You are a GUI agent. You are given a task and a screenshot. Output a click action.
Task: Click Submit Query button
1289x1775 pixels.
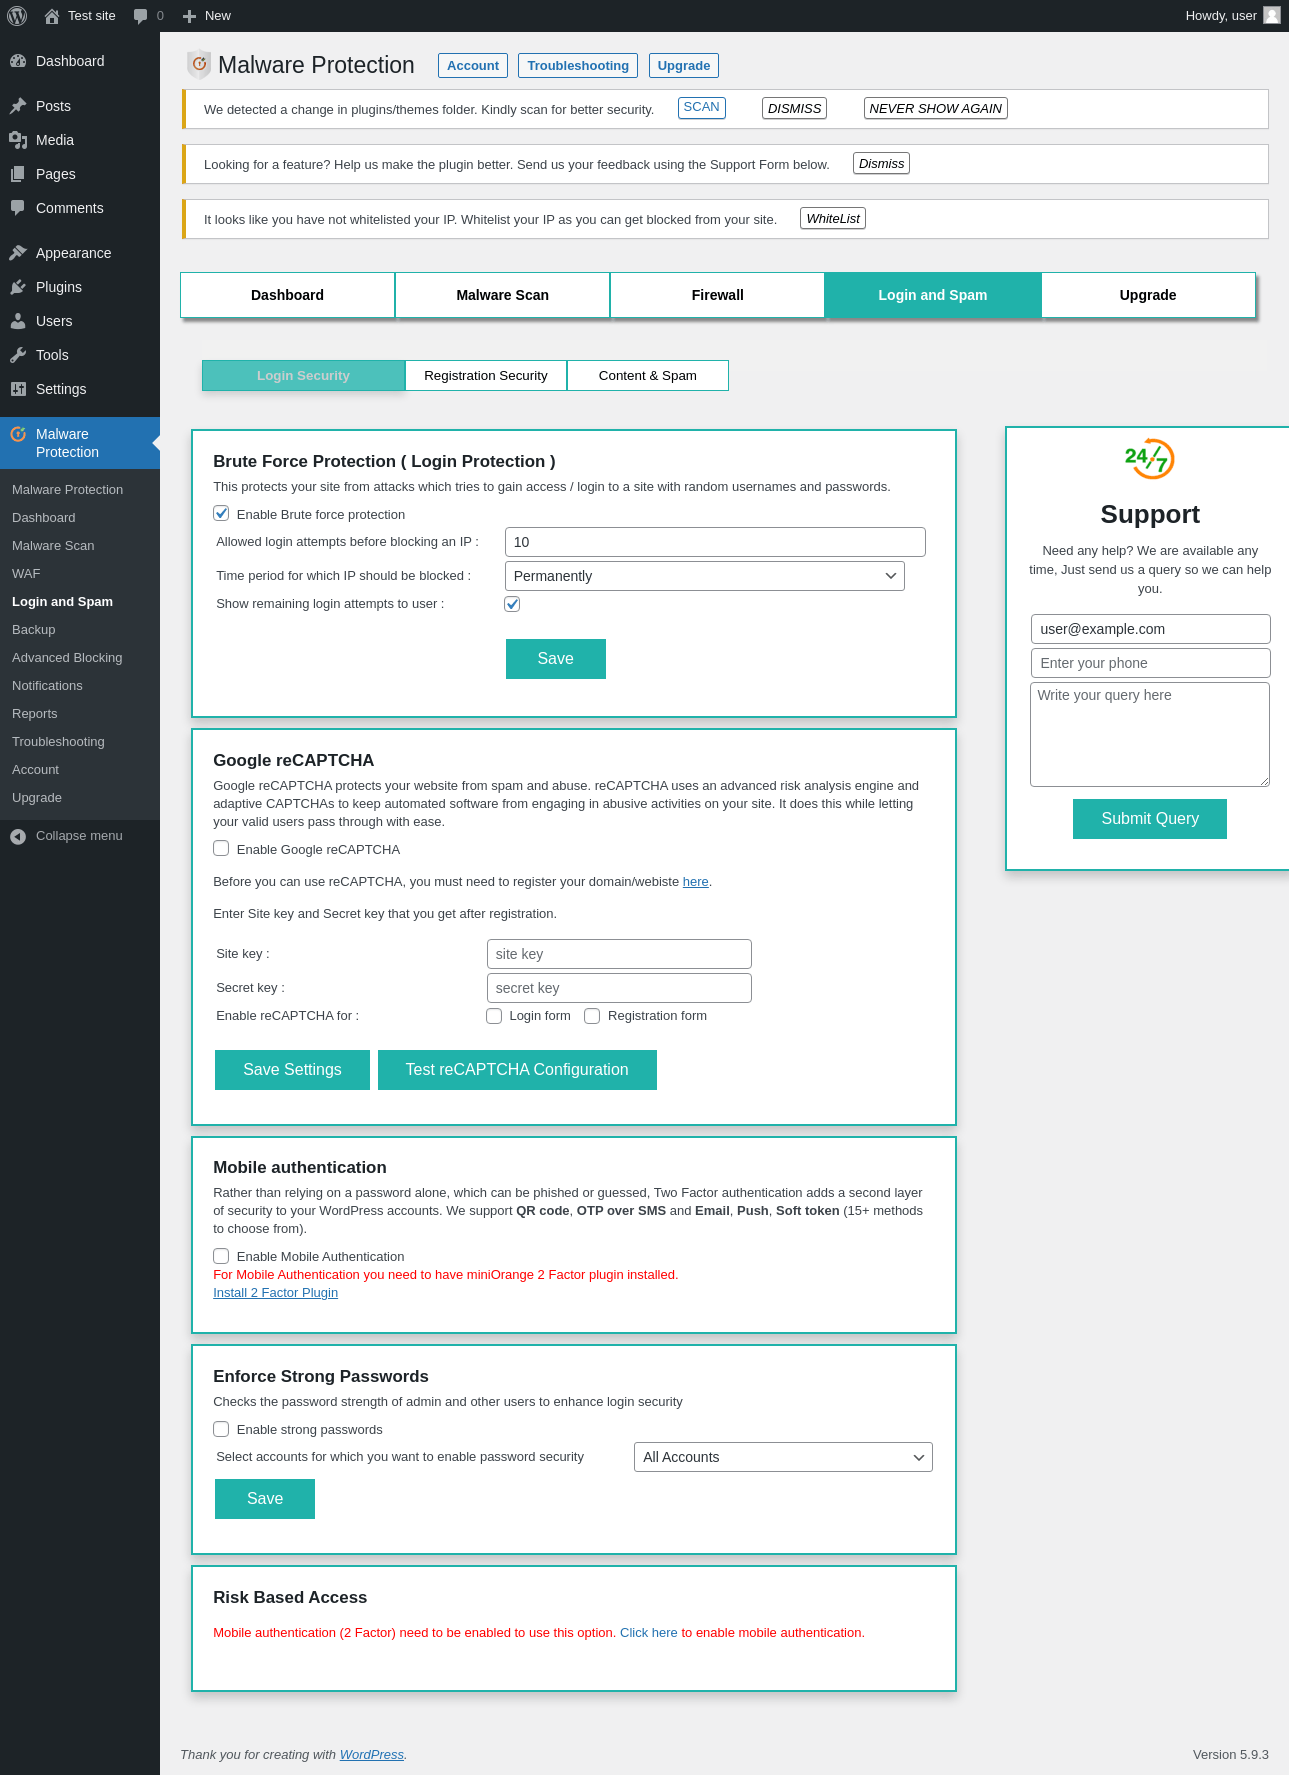tap(1150, 819)
